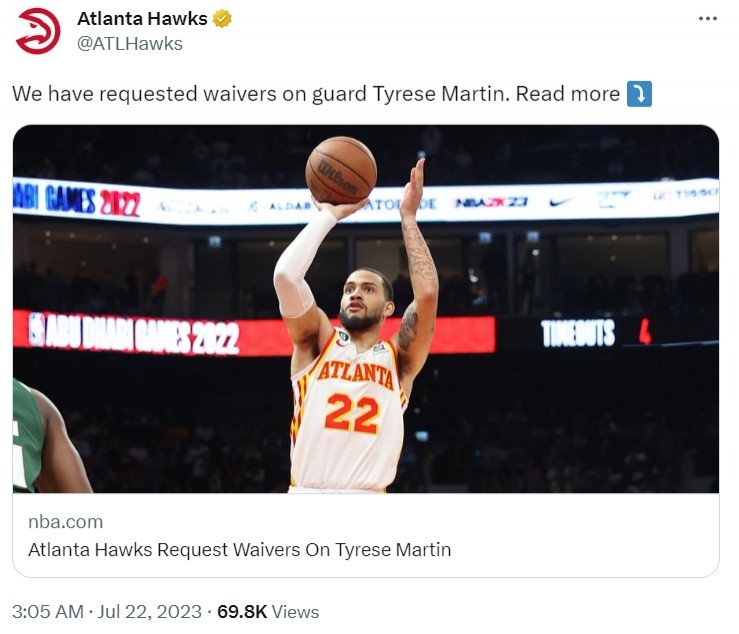
Task: Open the 69.8K Views count
Action: [x=268, y=612]
